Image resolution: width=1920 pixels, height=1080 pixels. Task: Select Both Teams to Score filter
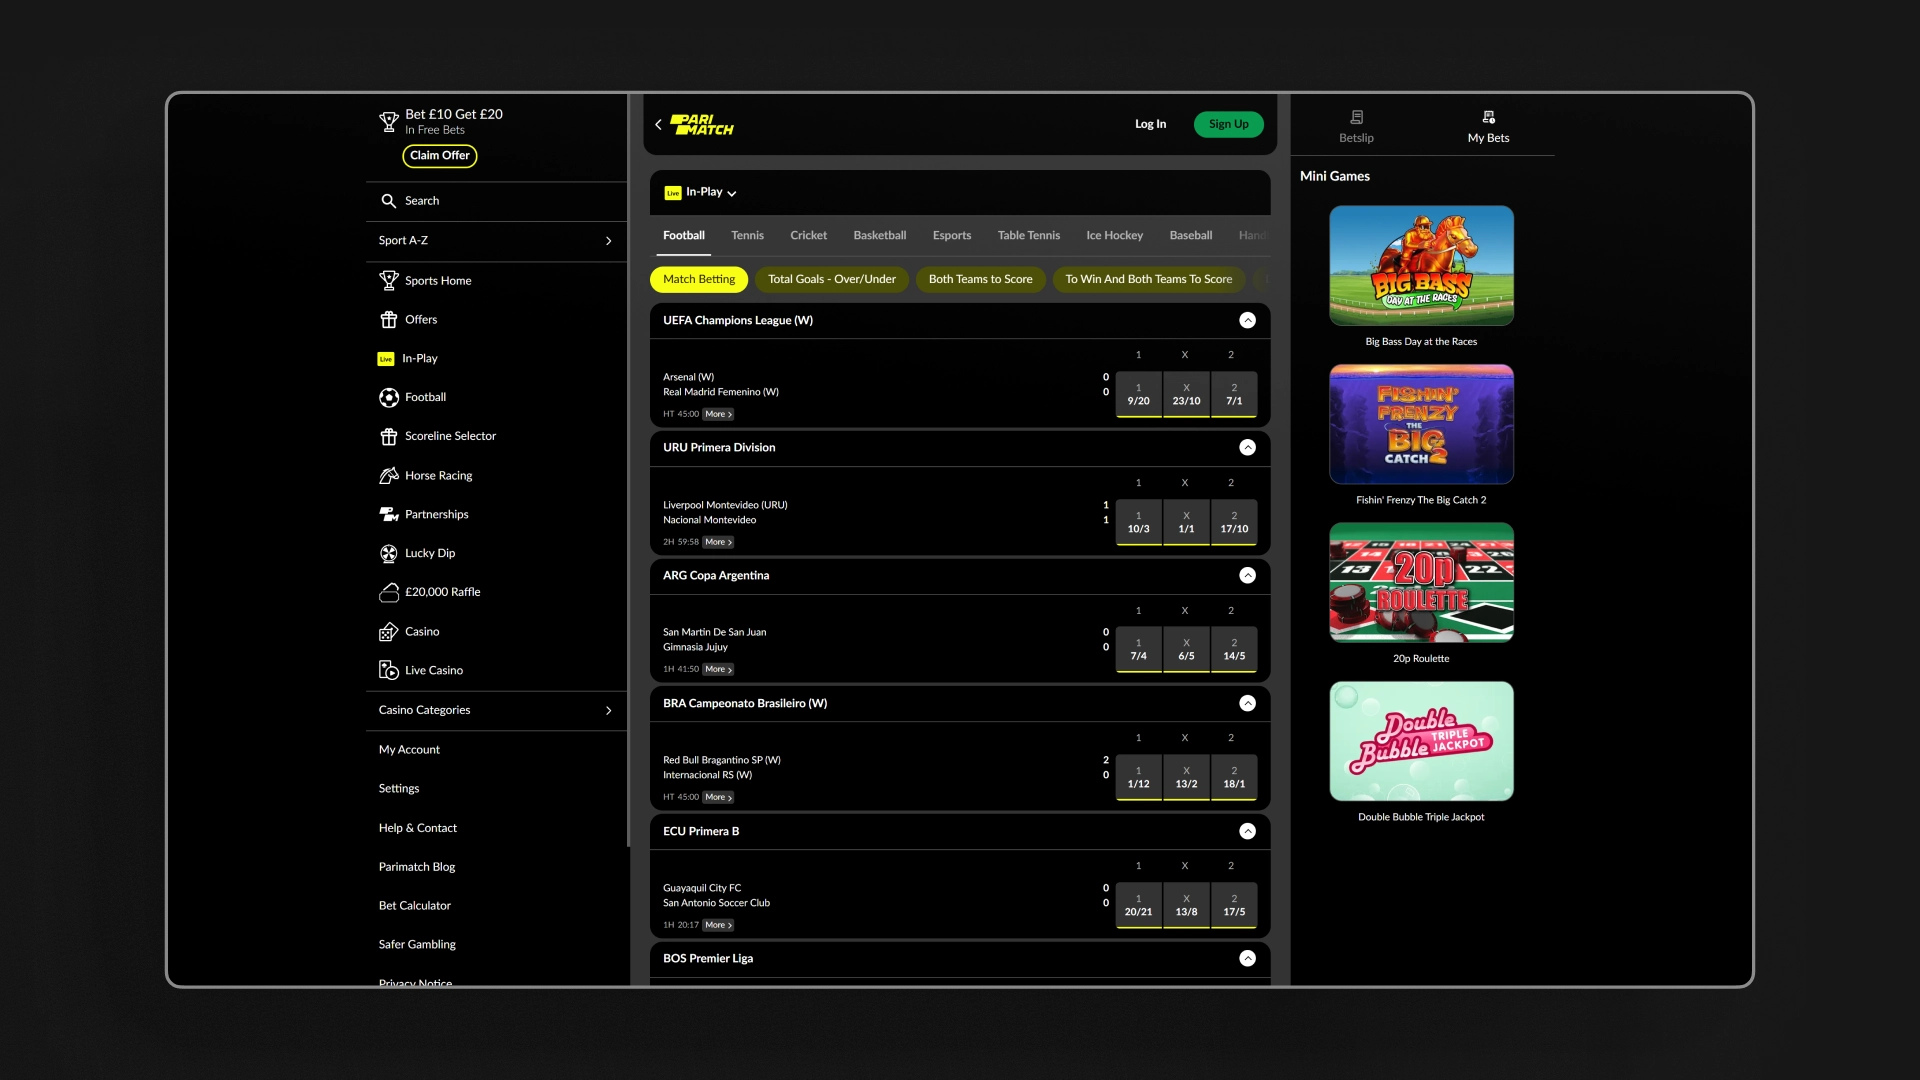[980, 280]
